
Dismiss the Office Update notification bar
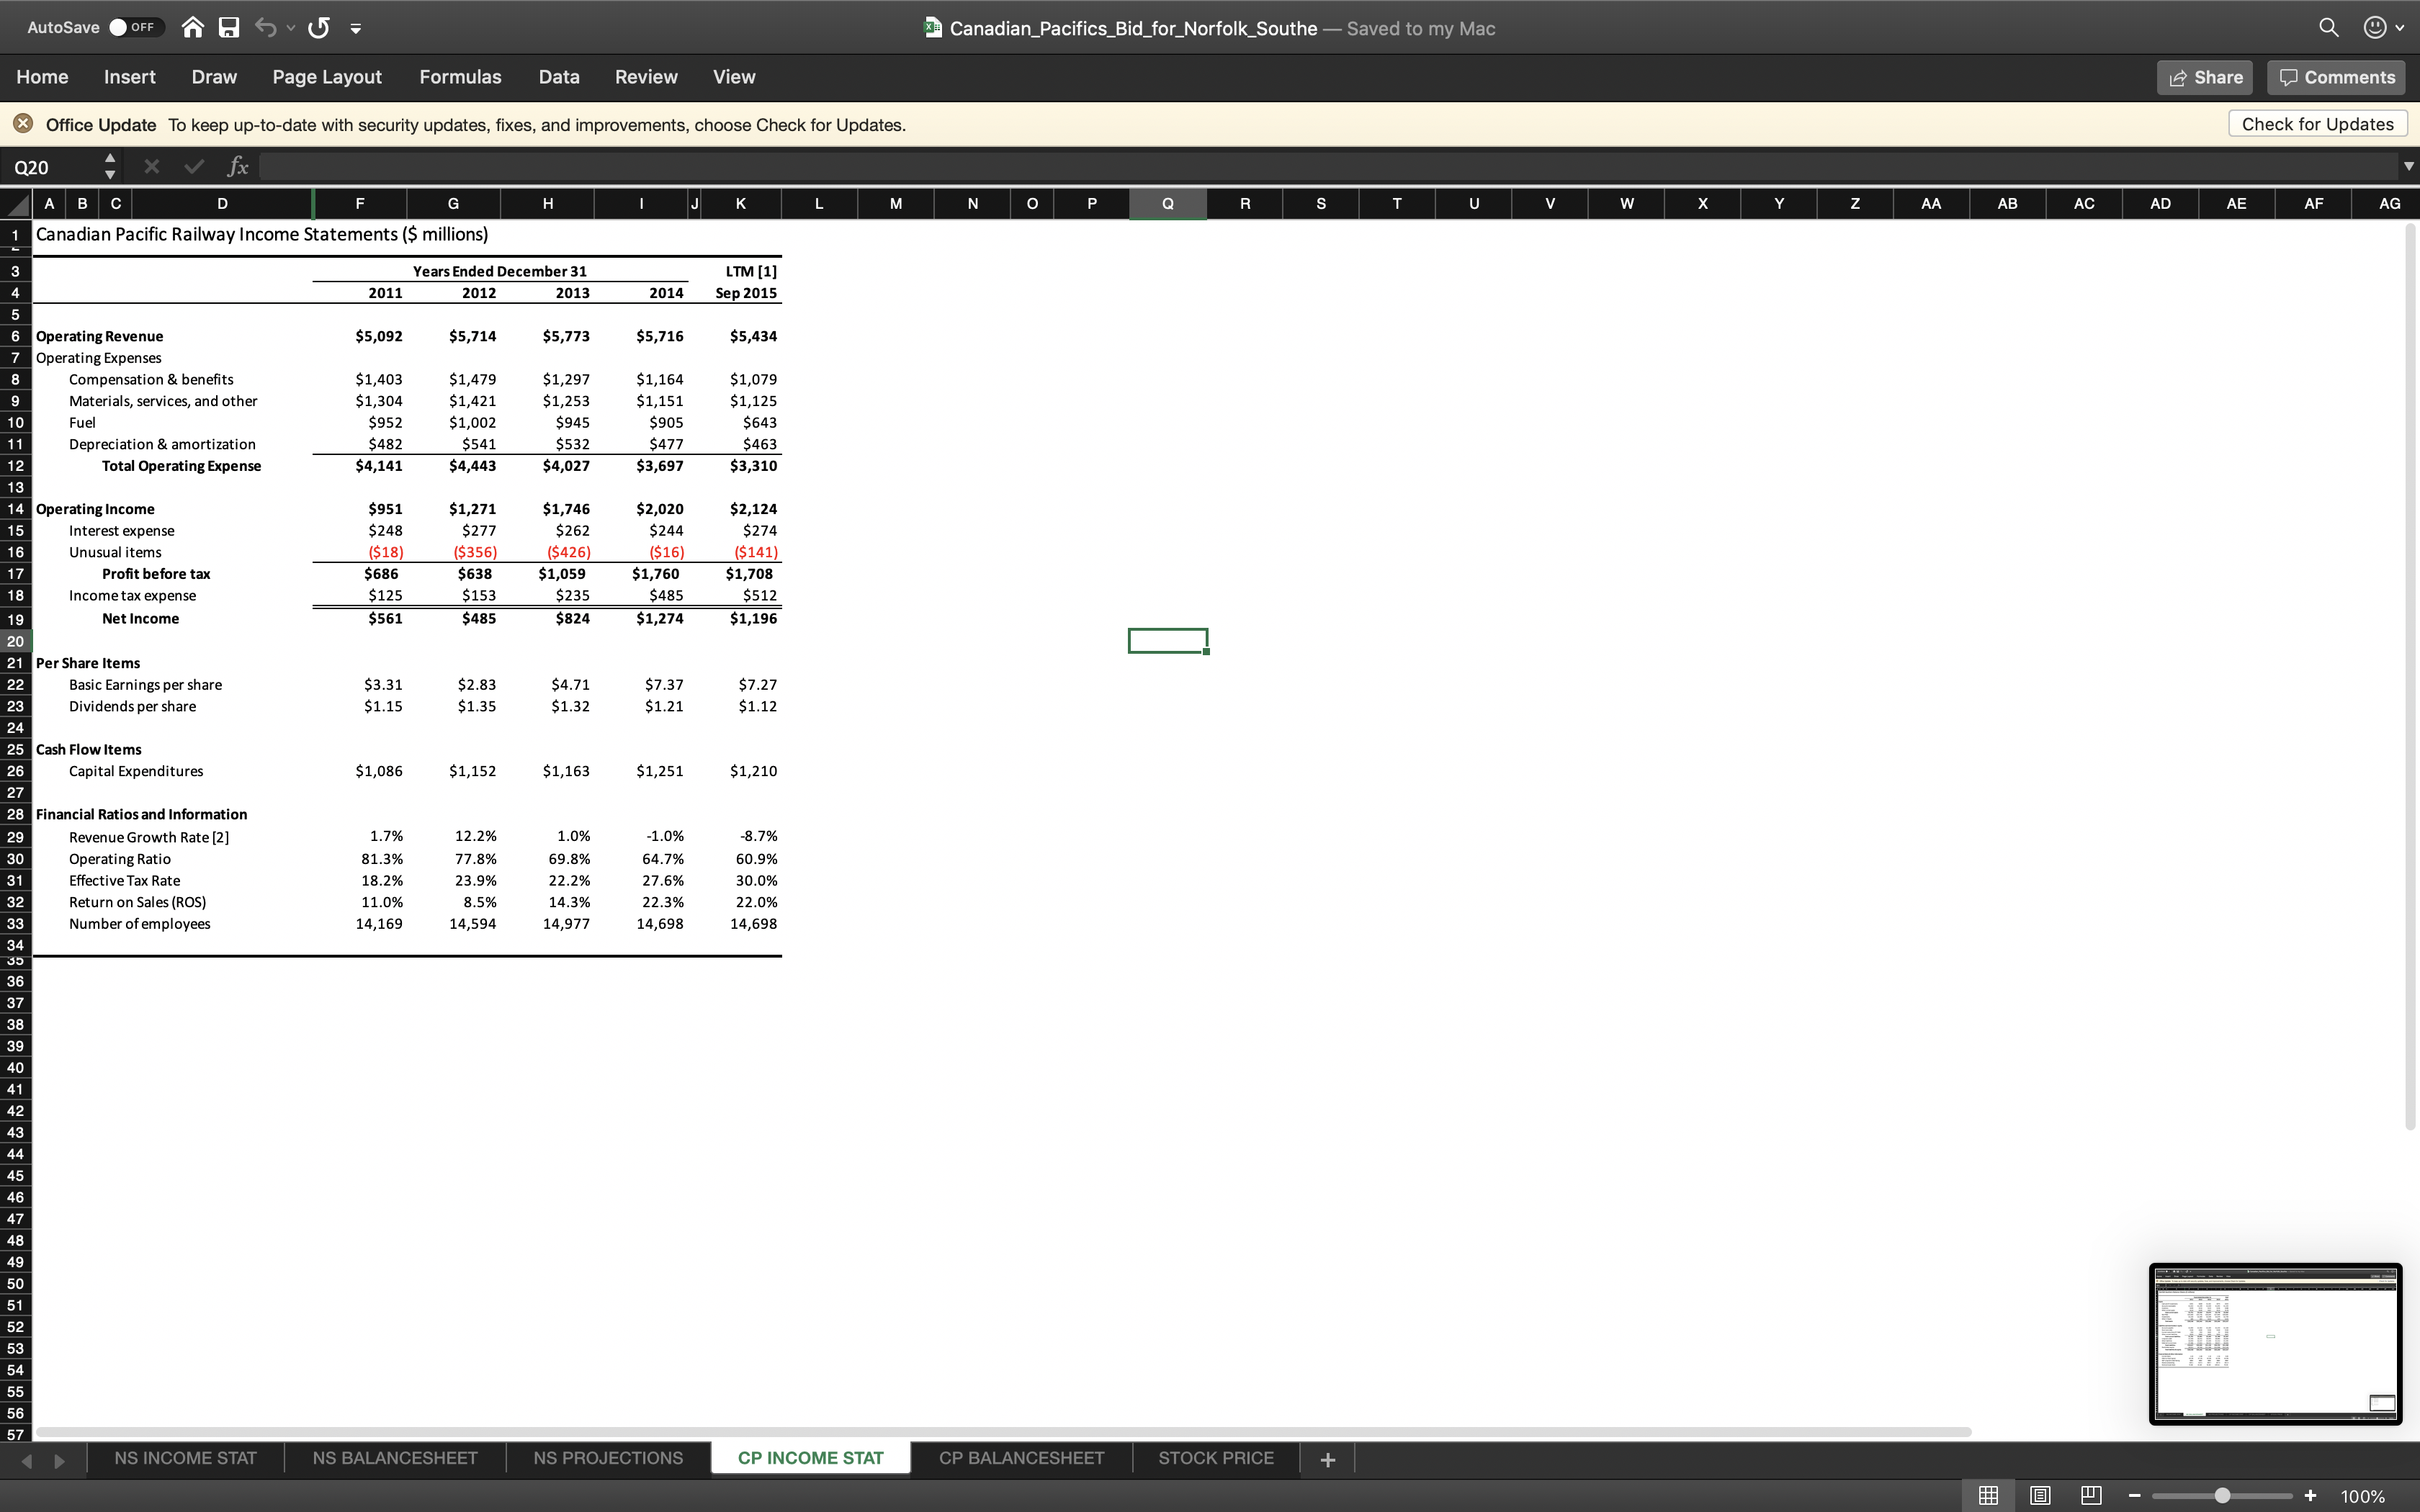tap(23, 124)
